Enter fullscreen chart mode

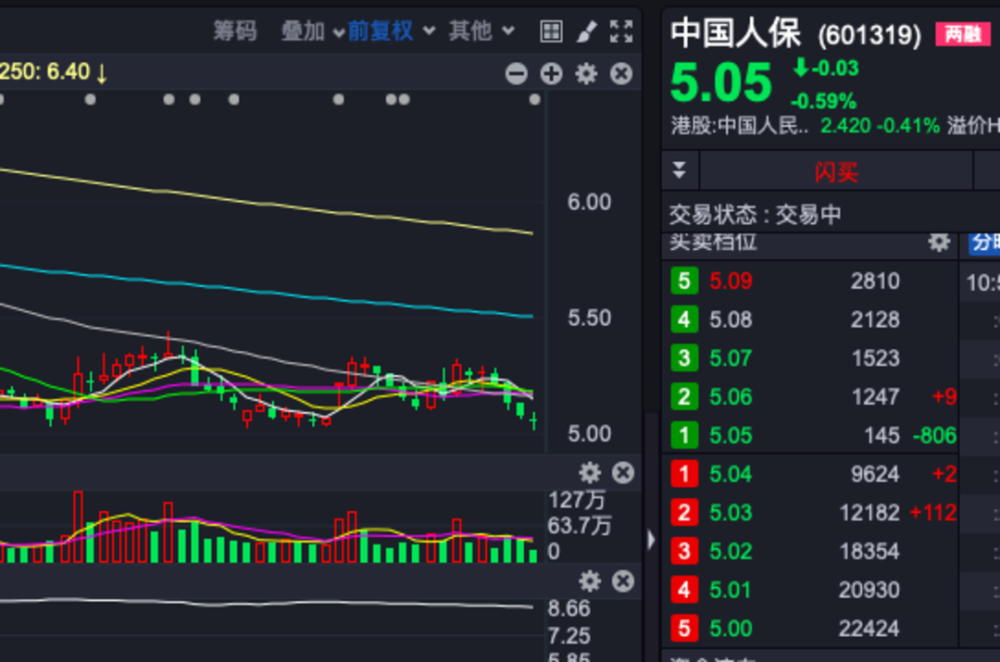[622, 31]
